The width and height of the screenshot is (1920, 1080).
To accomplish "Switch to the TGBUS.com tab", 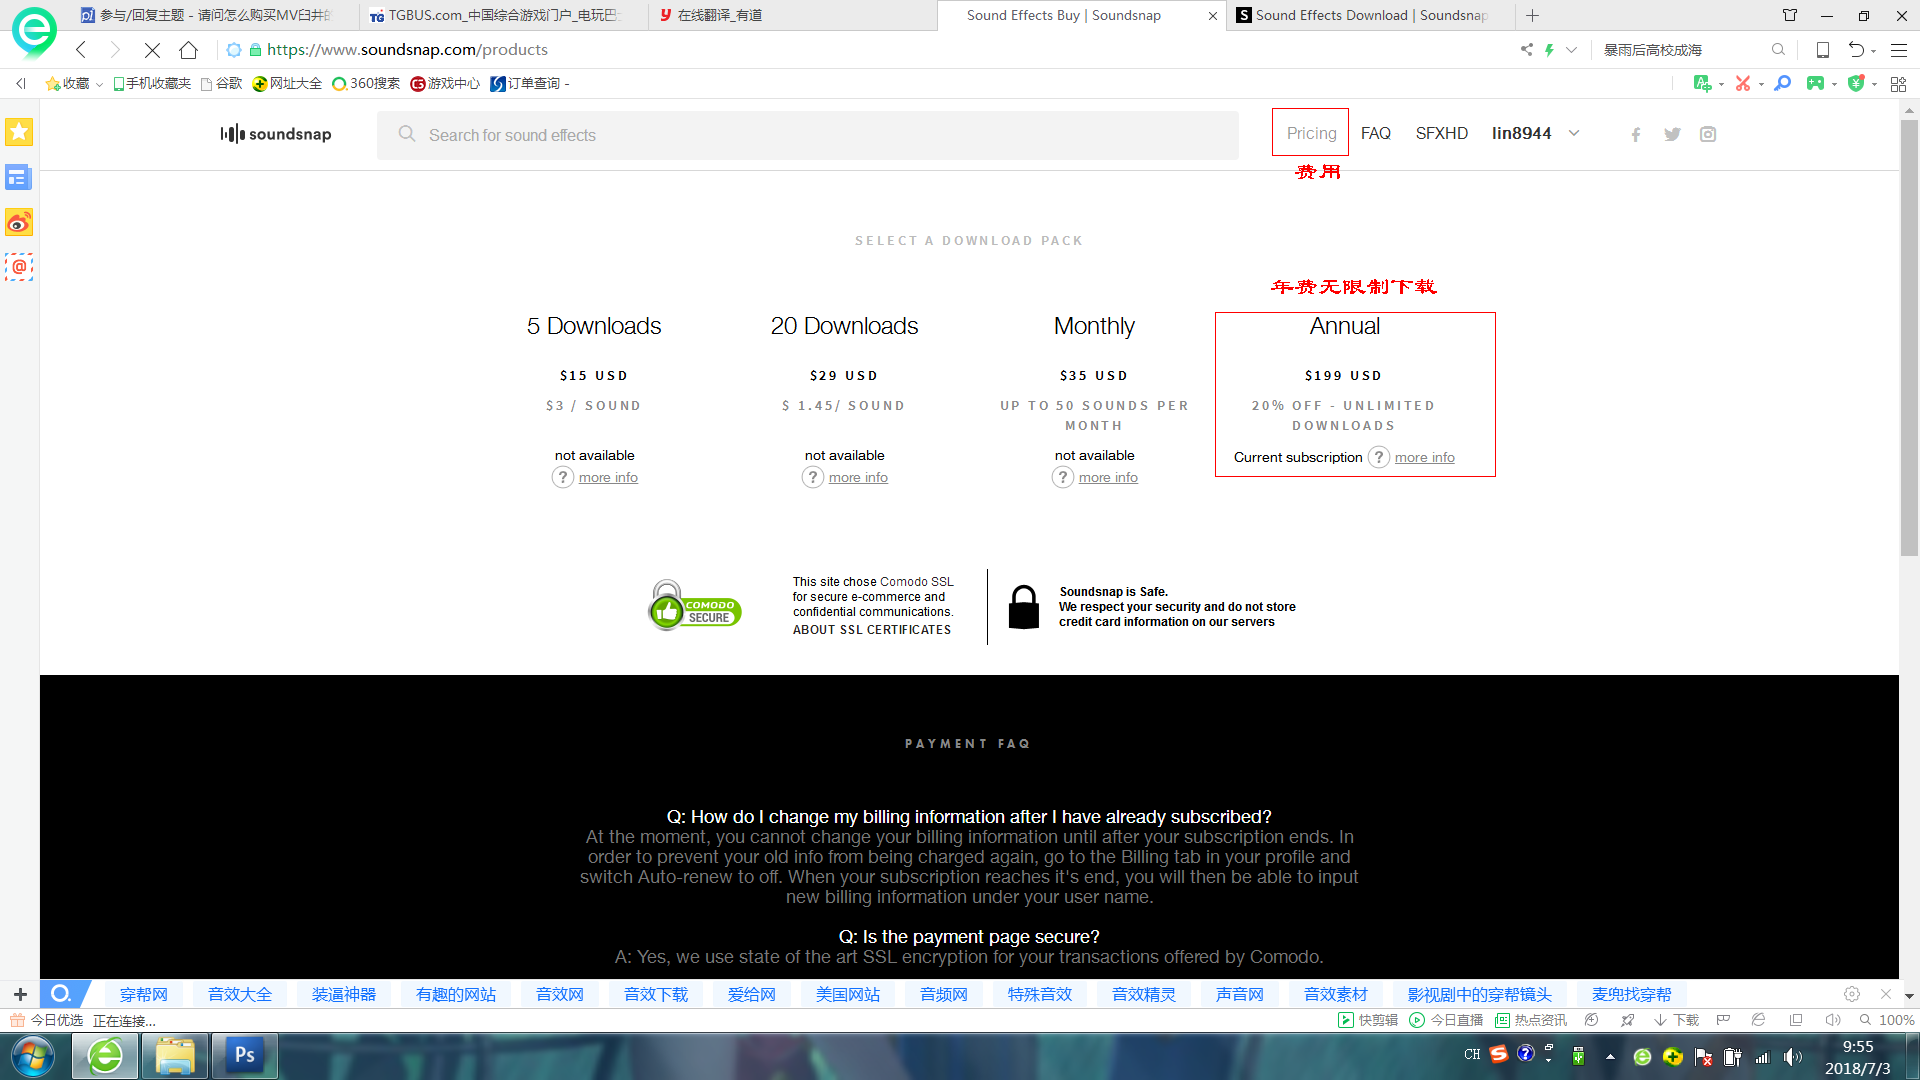I will coord(503,15).
